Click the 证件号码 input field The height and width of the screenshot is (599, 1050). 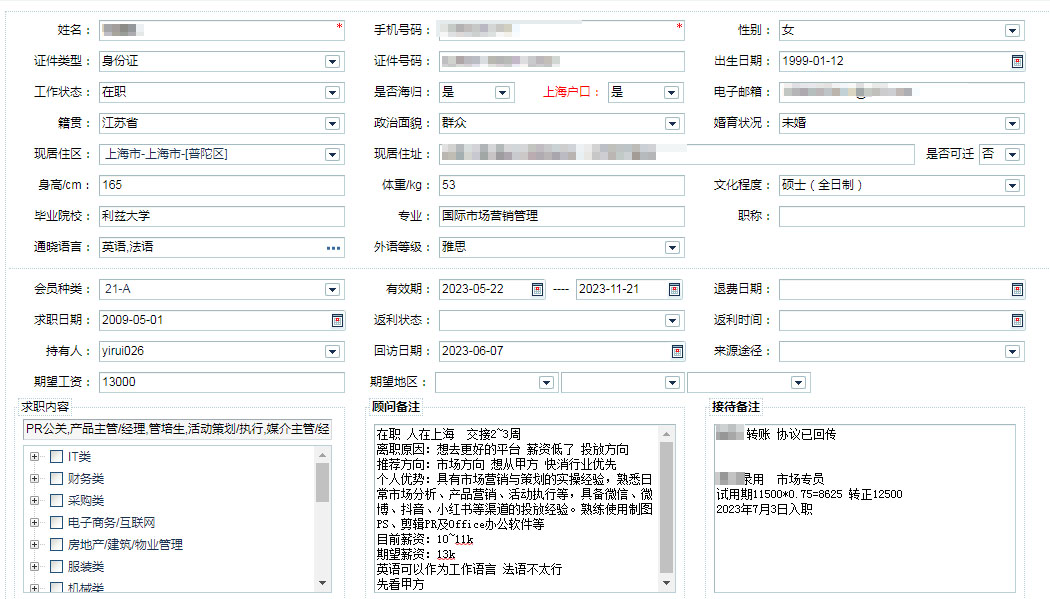(562, 62)
